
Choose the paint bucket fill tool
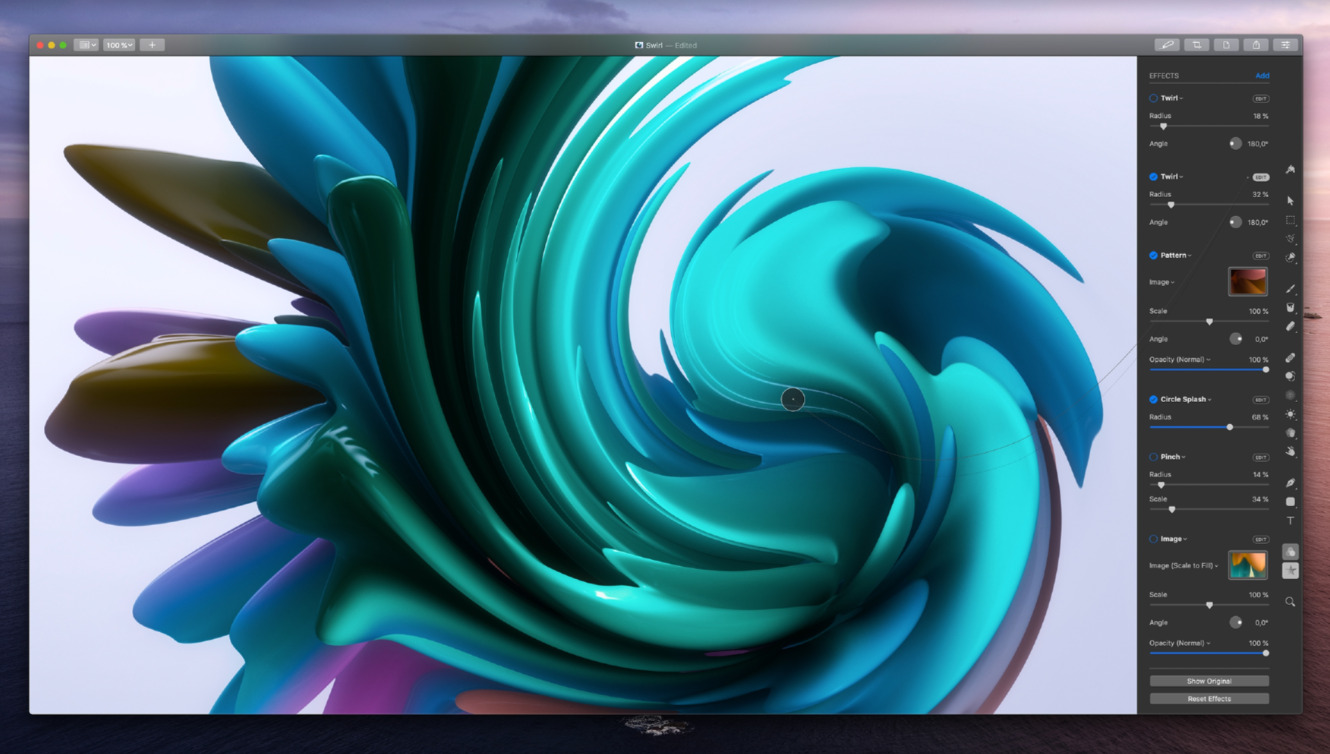tap(1290, 308)
